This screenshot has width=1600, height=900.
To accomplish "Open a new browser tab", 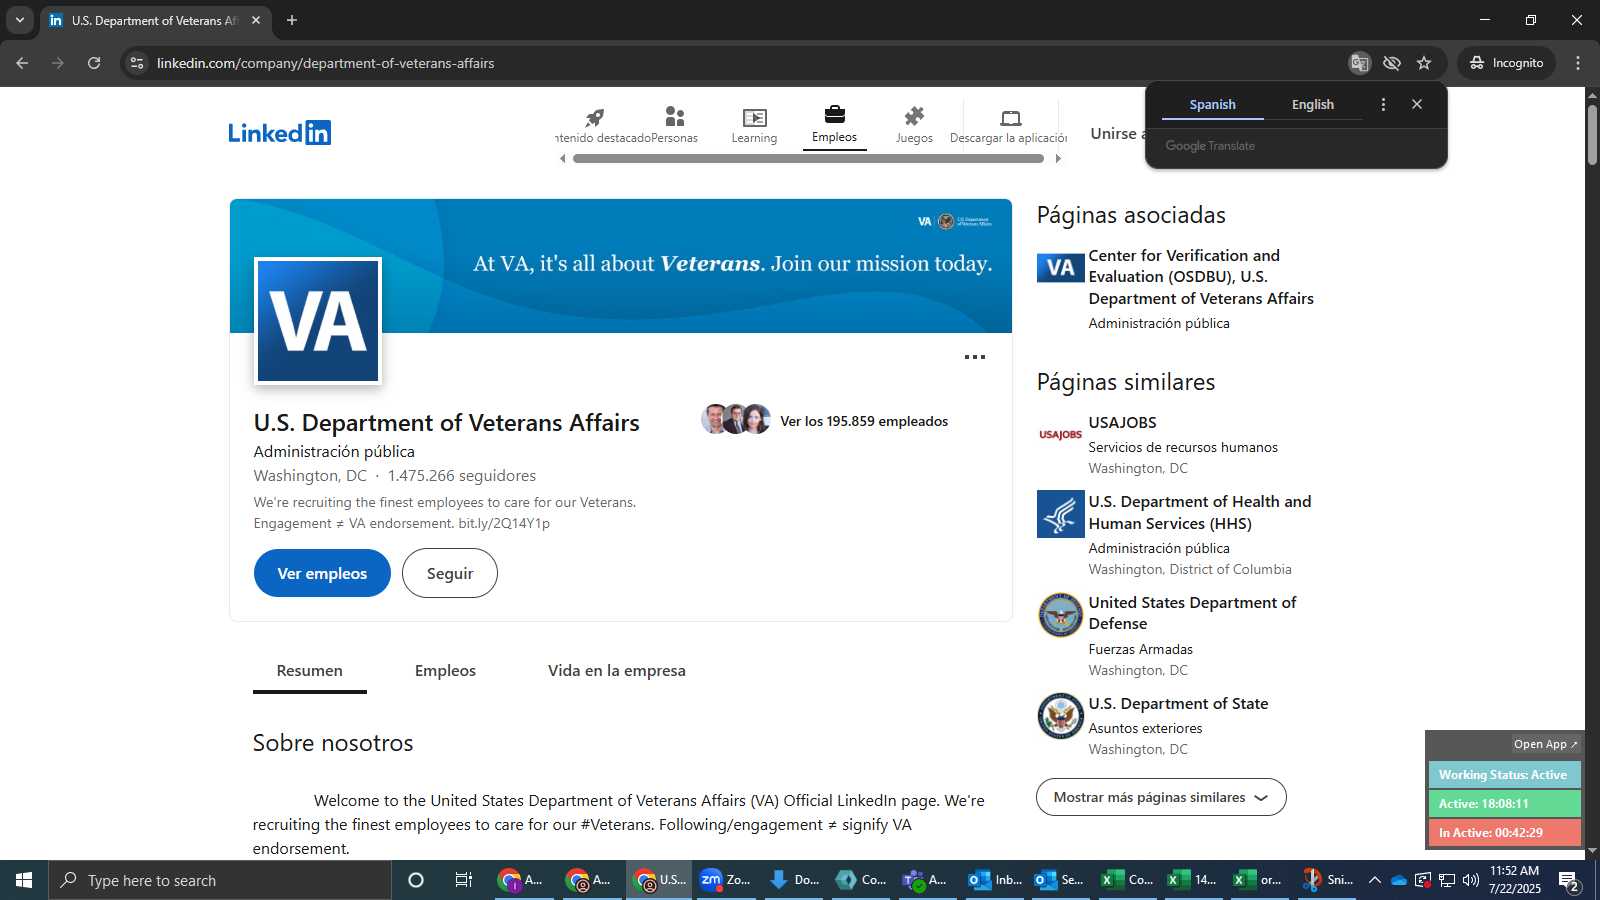I will [x=292, y=20].
